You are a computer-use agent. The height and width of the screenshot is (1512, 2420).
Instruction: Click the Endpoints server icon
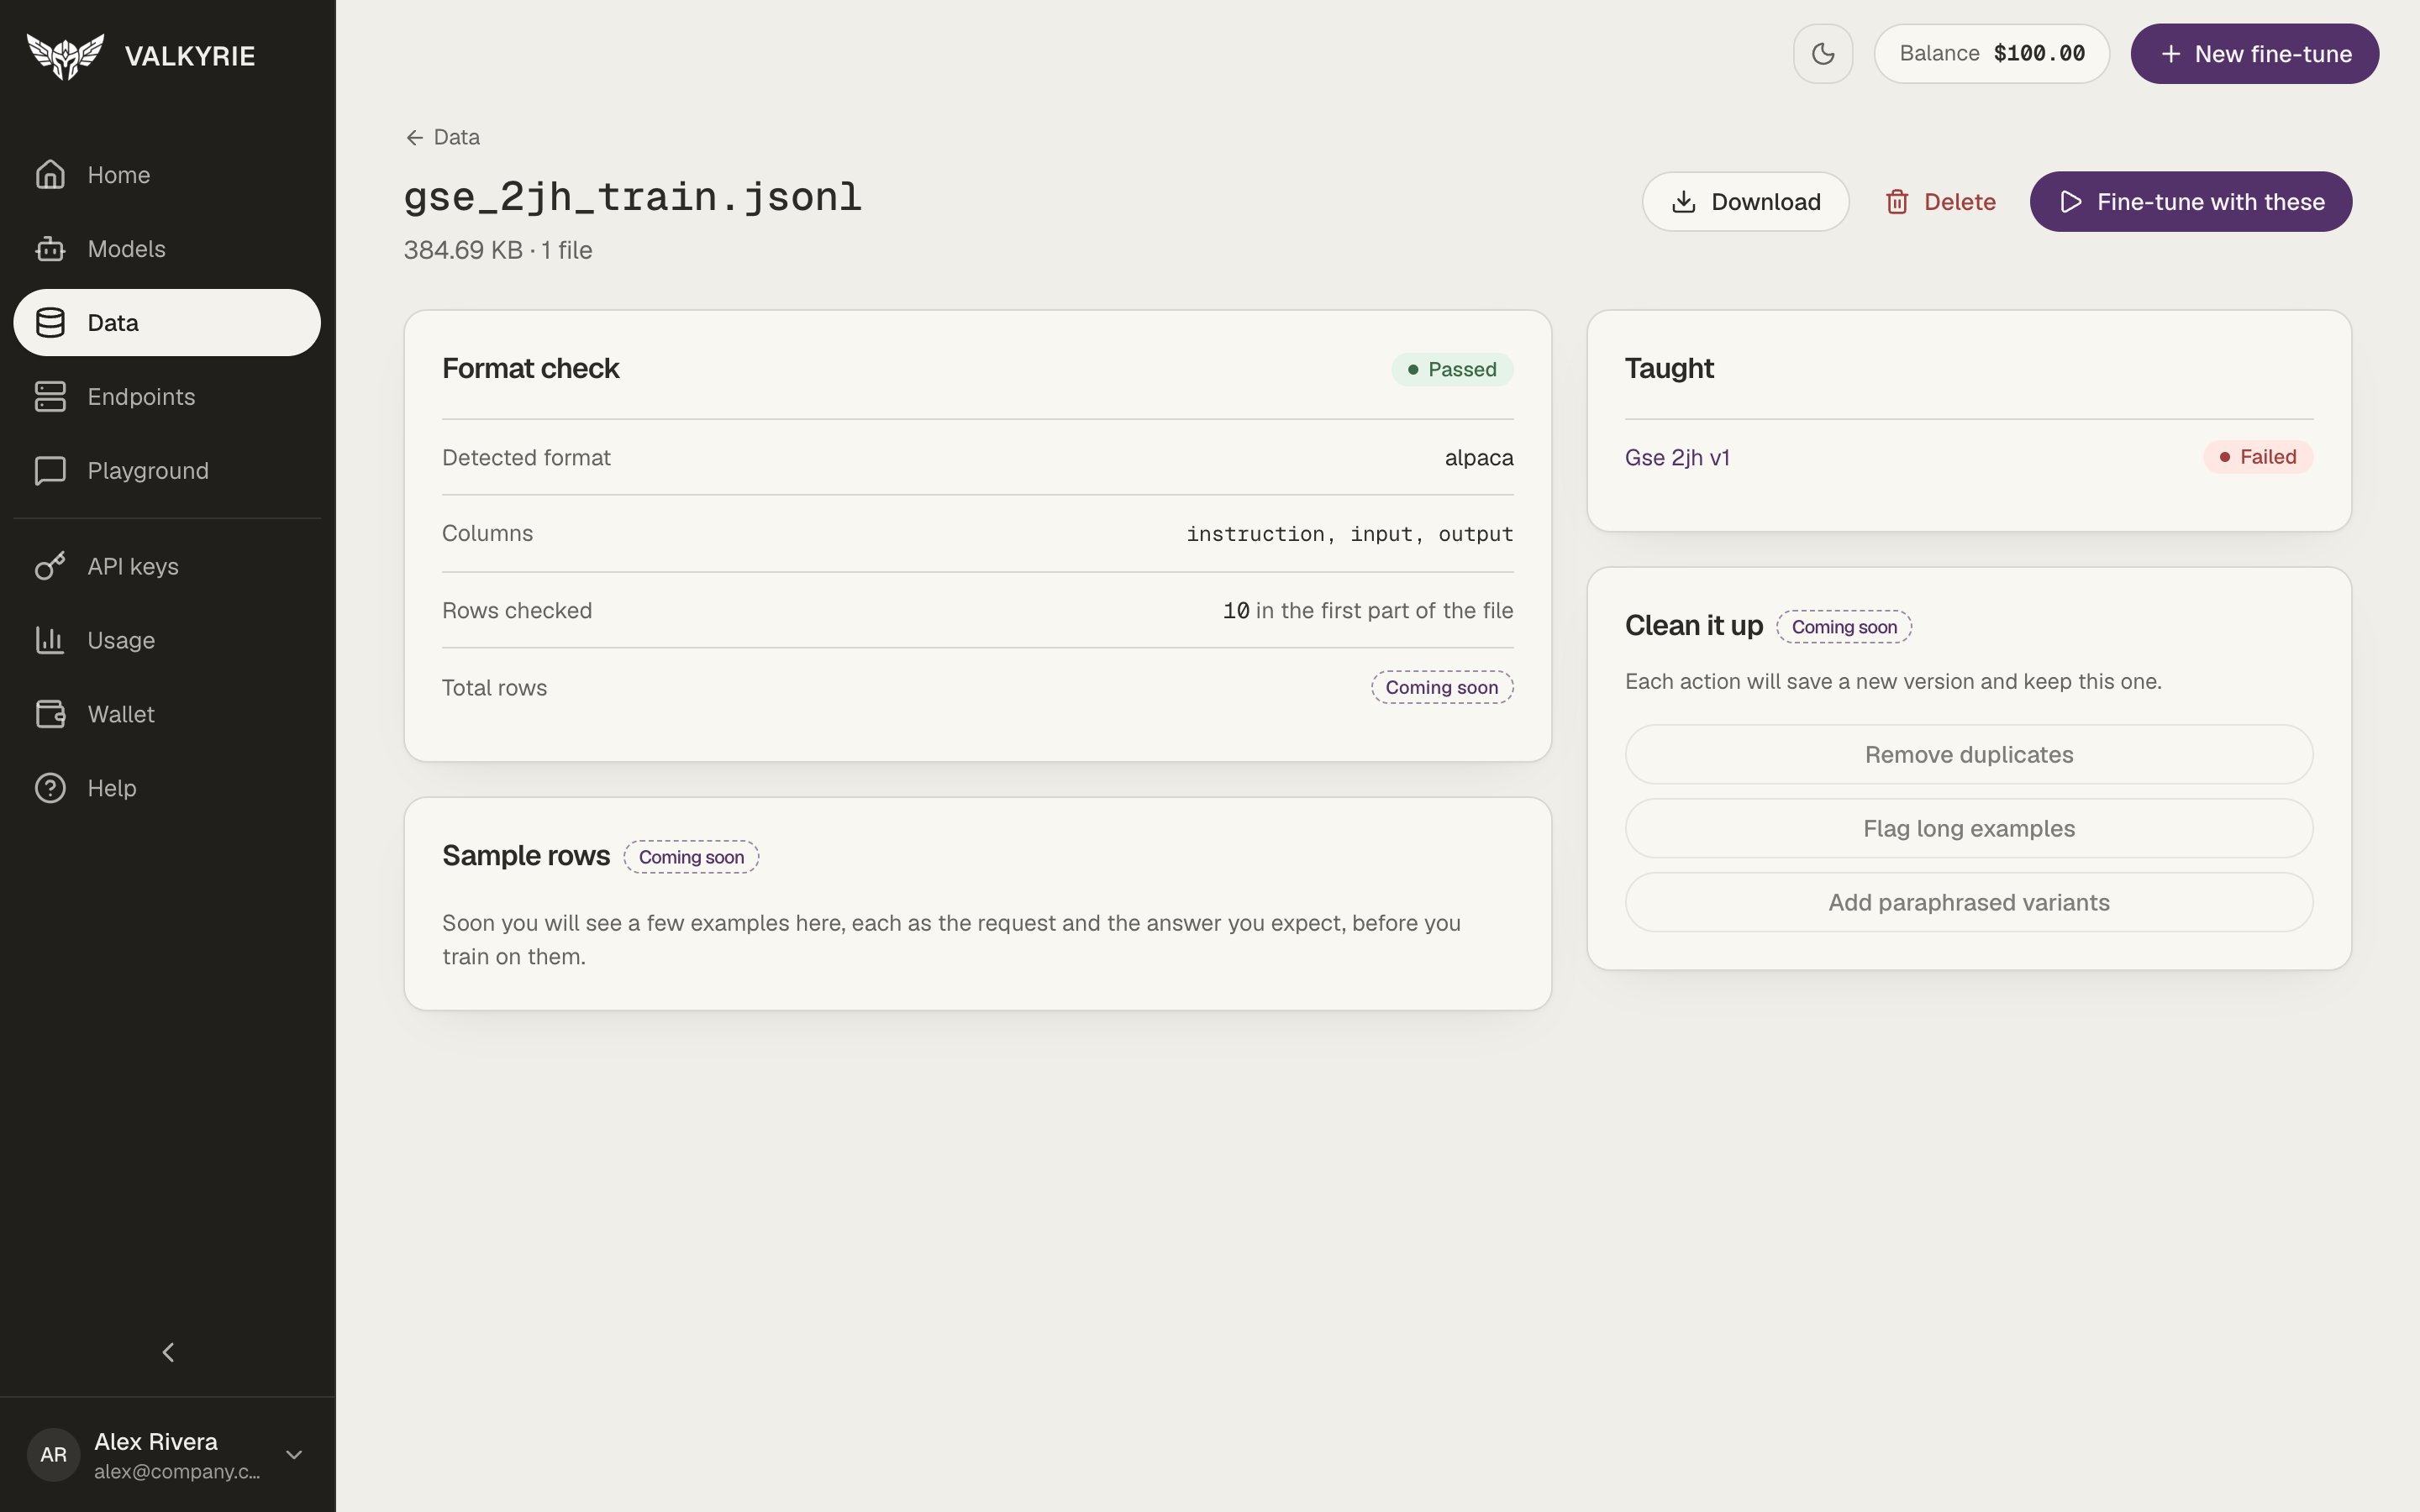click(50, 396)
